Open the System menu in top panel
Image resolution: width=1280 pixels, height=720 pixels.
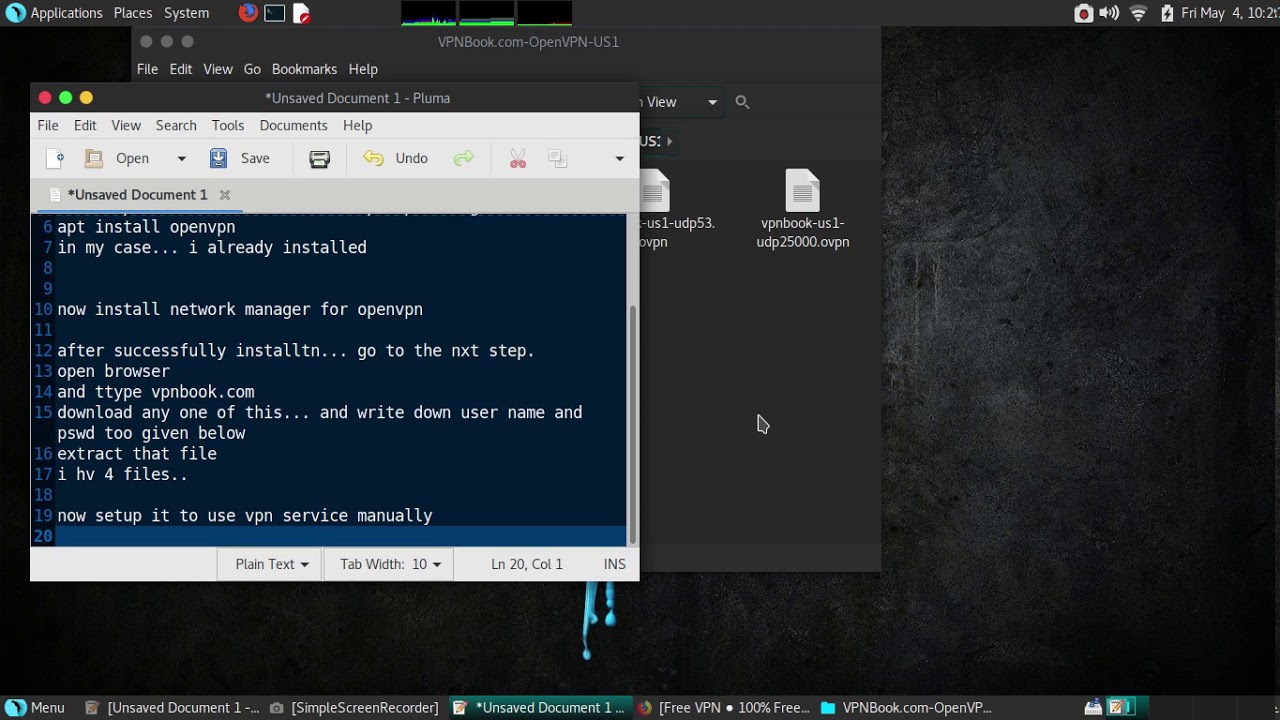186,13
